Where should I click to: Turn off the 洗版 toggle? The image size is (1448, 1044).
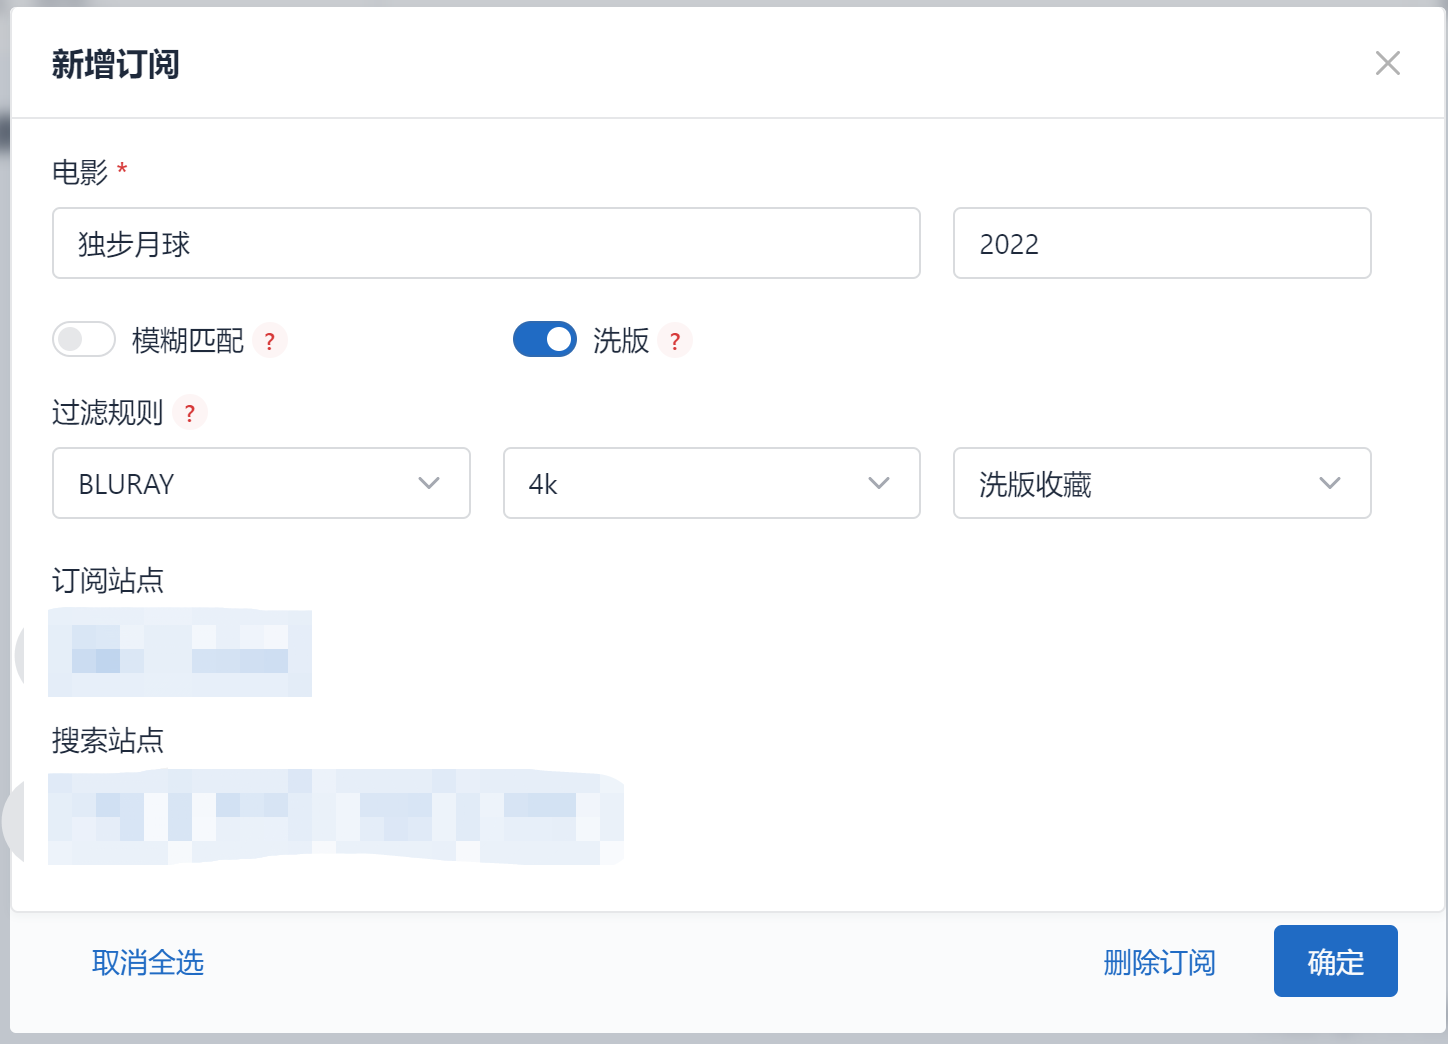coord(545,340)
